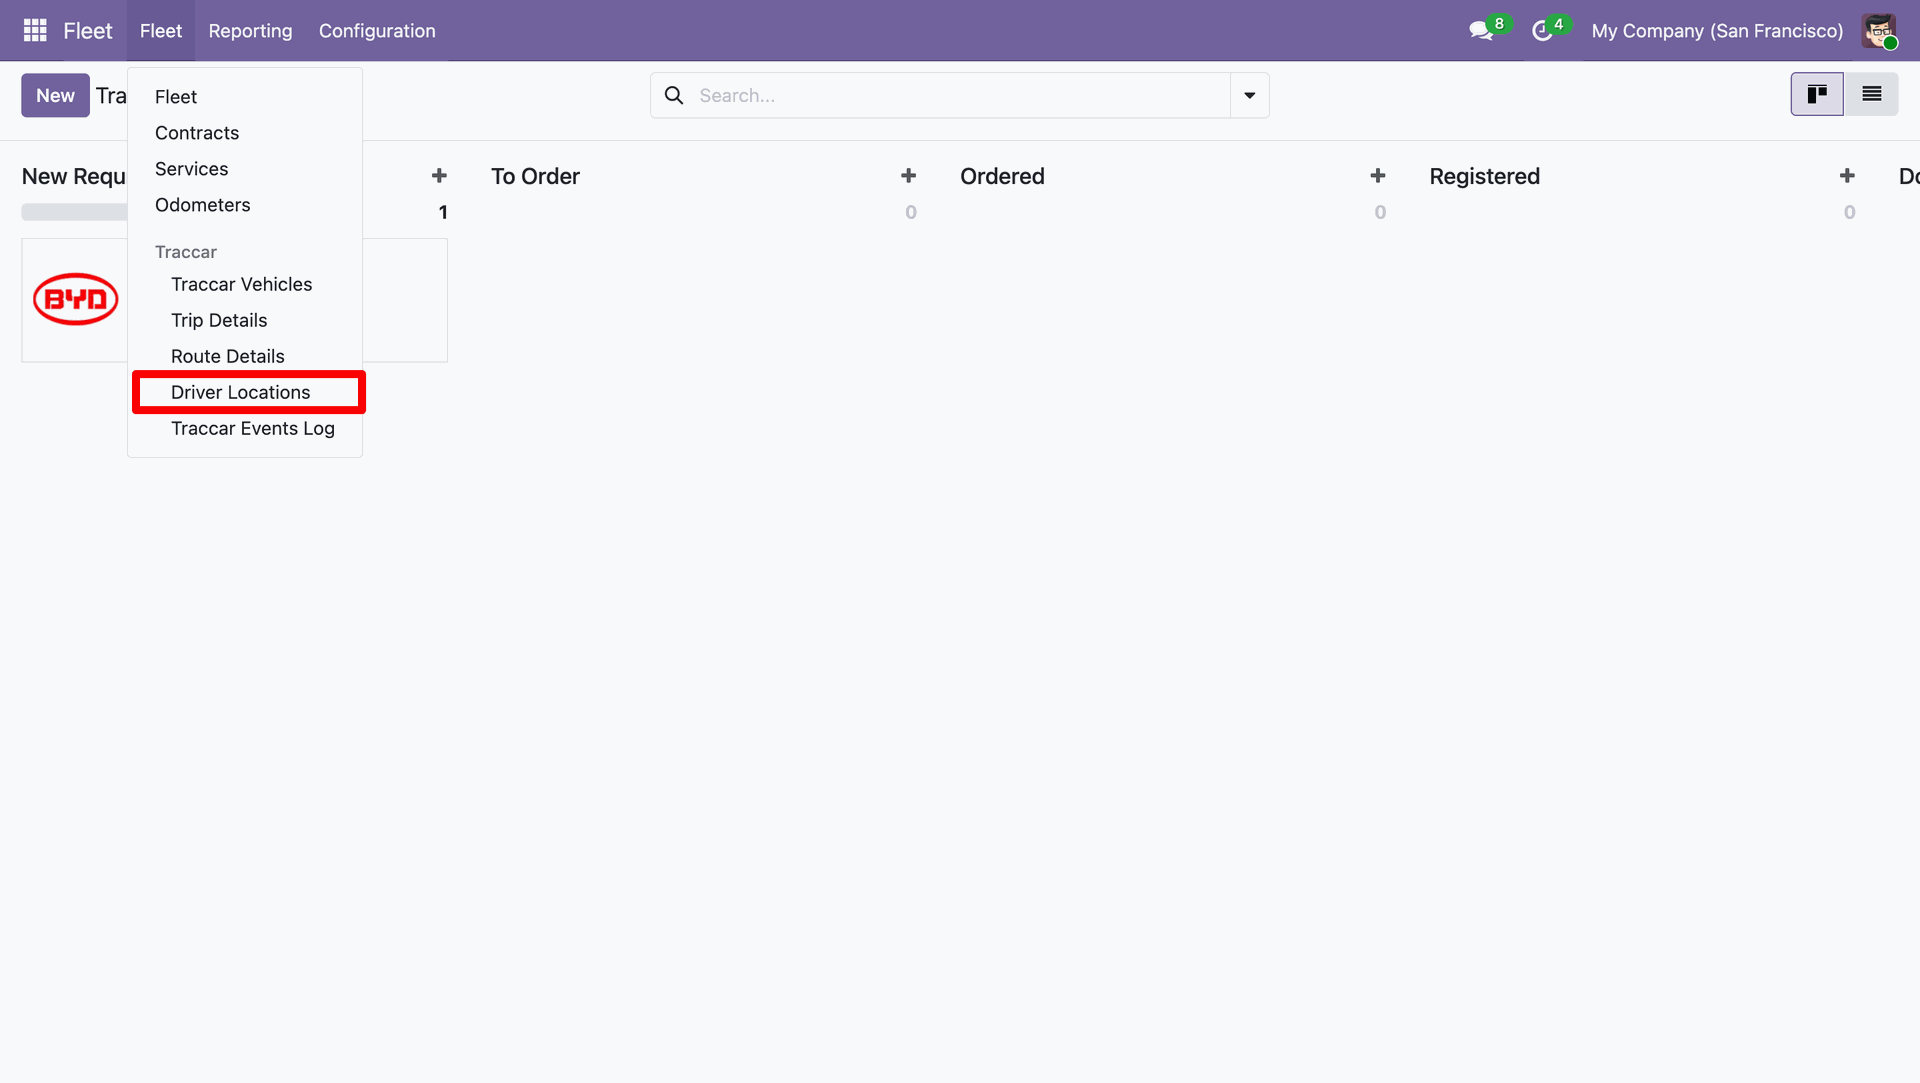Viewport: 1920px width, 1083px height.
Task: Switch to Kanban view
Action: click(x=1817, y=94)
